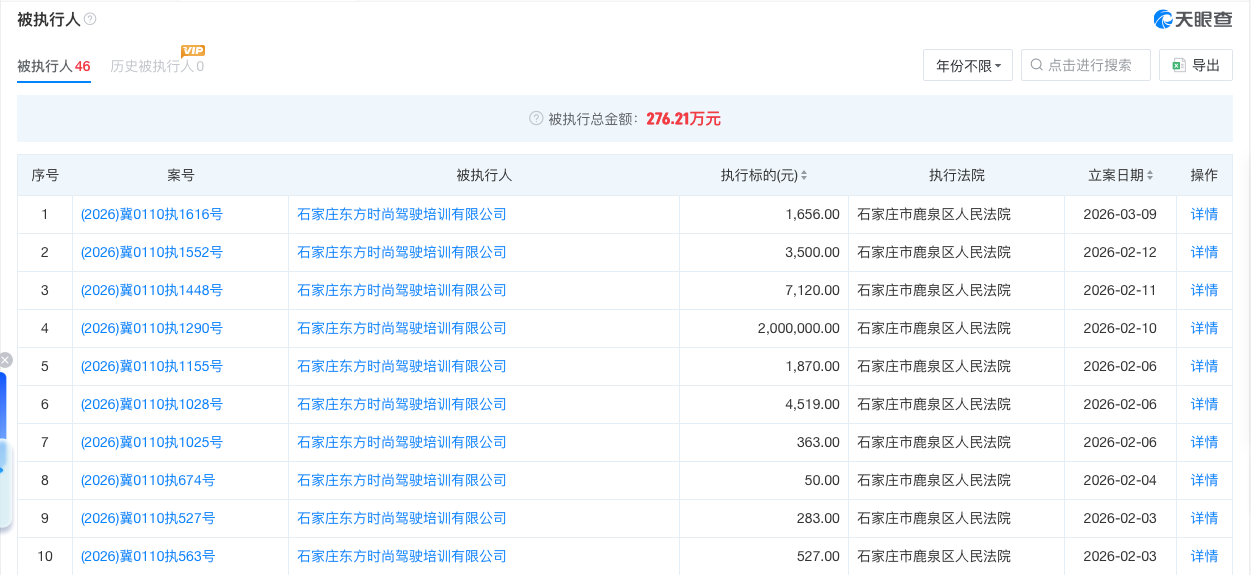Click the question icon before 被执行总金额

pyautogui.click(x=536, y=119)
